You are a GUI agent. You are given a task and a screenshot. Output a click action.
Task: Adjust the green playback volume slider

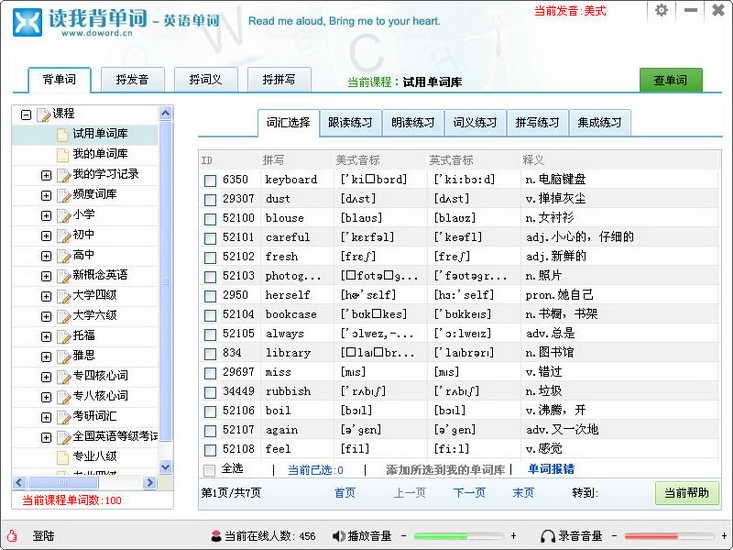(x=459, y=536)
